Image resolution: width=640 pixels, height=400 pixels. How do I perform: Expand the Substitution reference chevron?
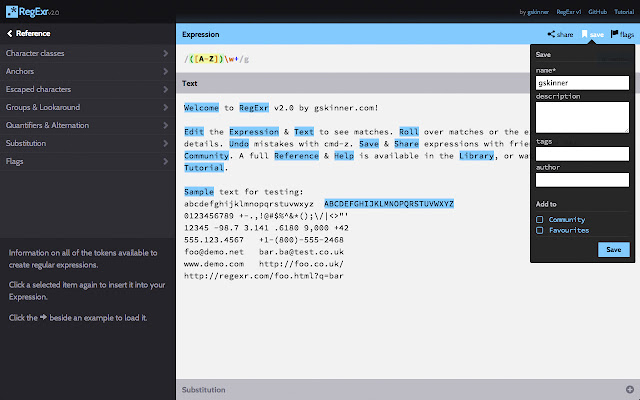tap(165, 143)
